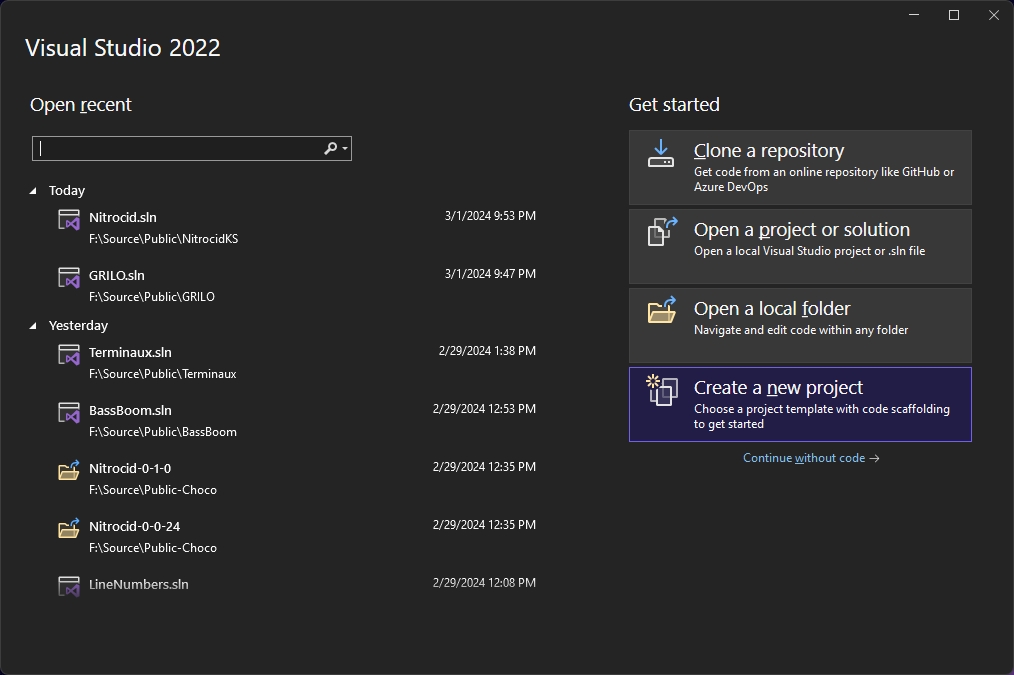Collapse the Yesterday group
This screenshot has height=675, width=1014.
33,325
